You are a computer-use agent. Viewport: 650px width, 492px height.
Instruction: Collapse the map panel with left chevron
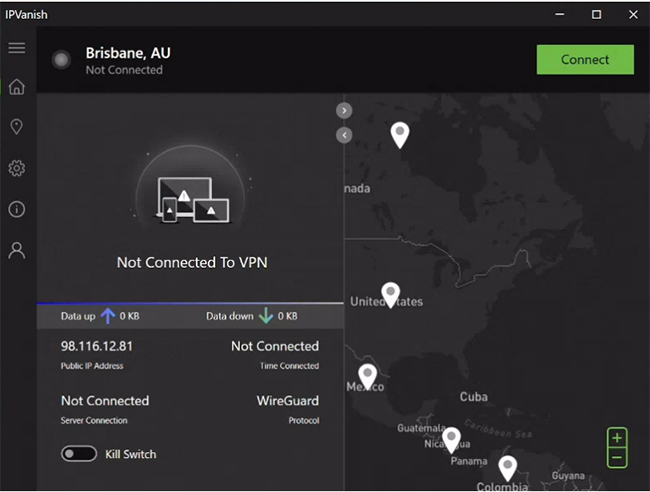coord(344,135)
